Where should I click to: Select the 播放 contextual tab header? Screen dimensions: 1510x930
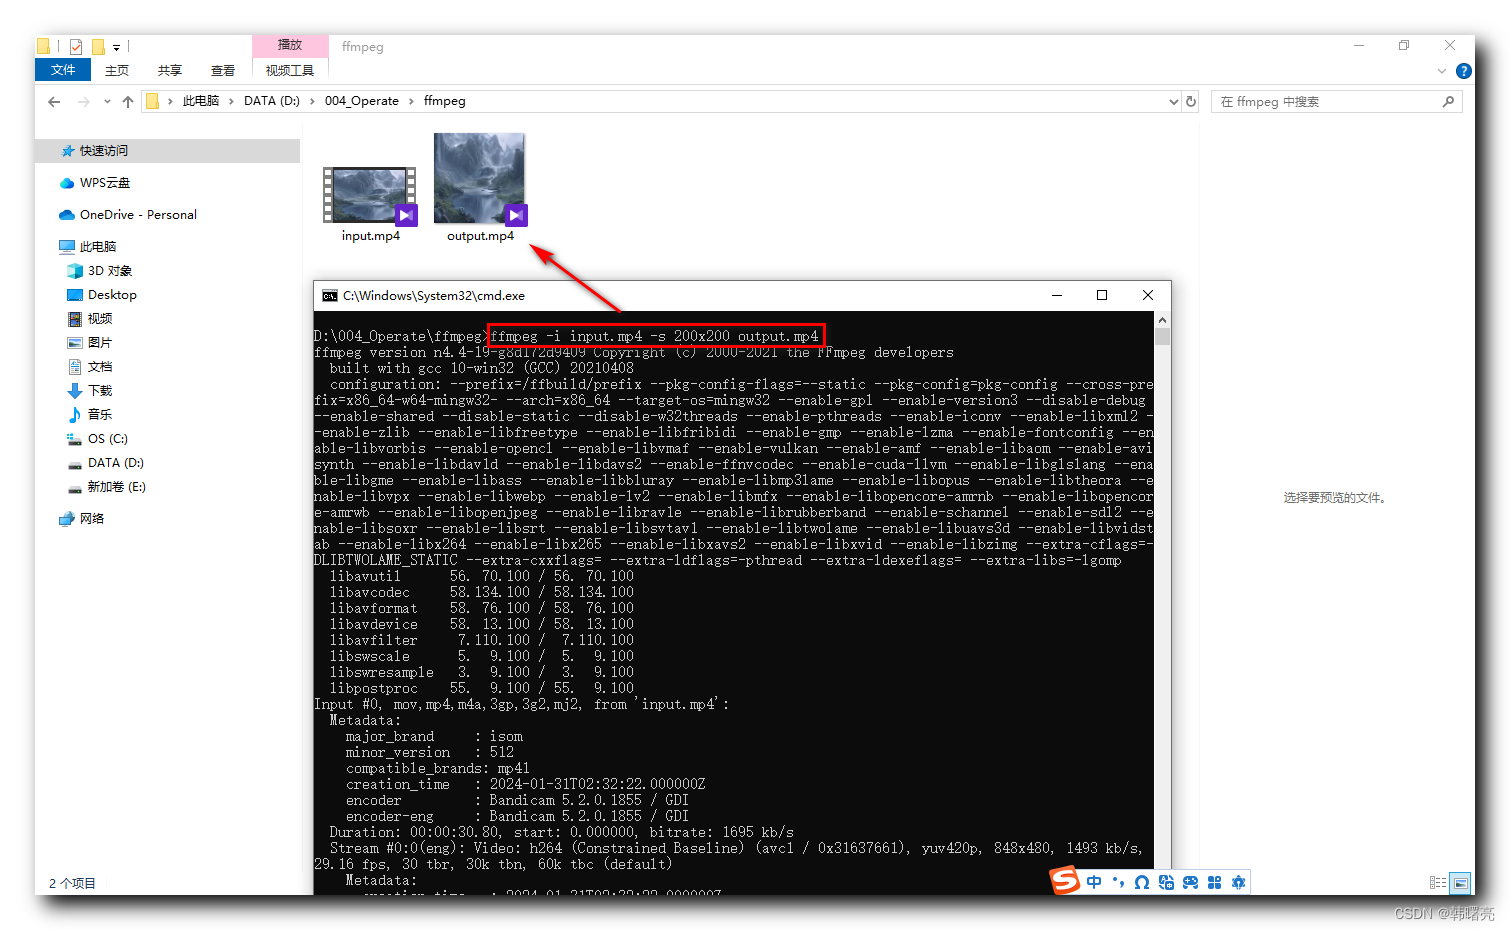click(x=290, y=45)
